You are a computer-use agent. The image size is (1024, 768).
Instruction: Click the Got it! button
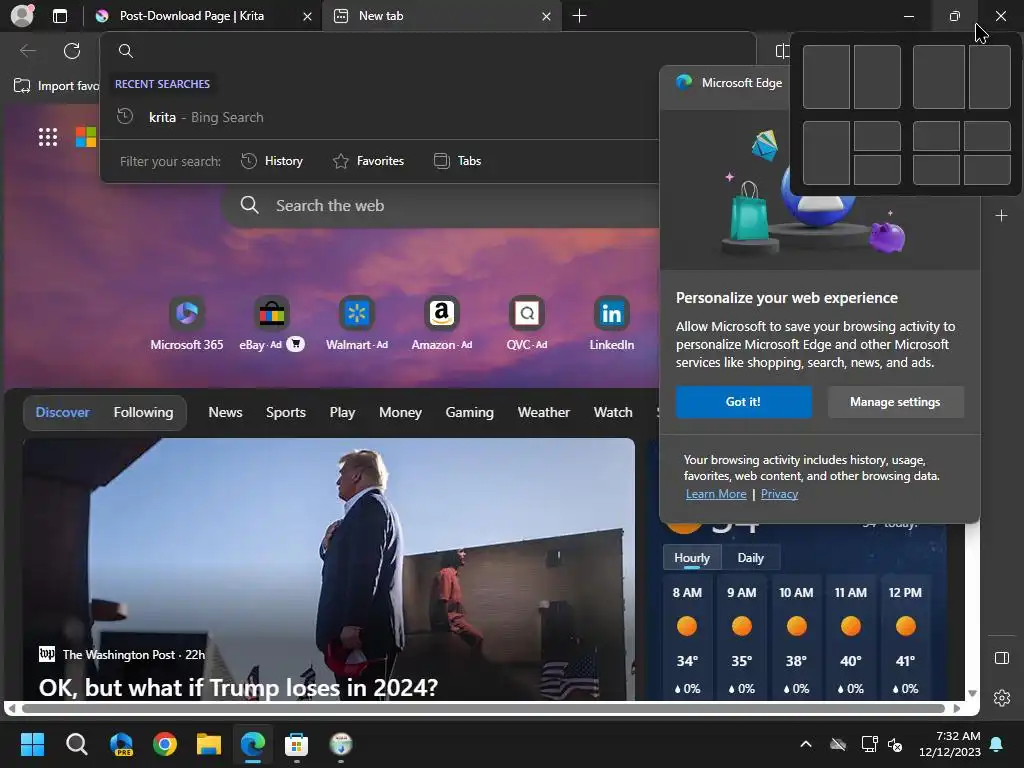744,402
